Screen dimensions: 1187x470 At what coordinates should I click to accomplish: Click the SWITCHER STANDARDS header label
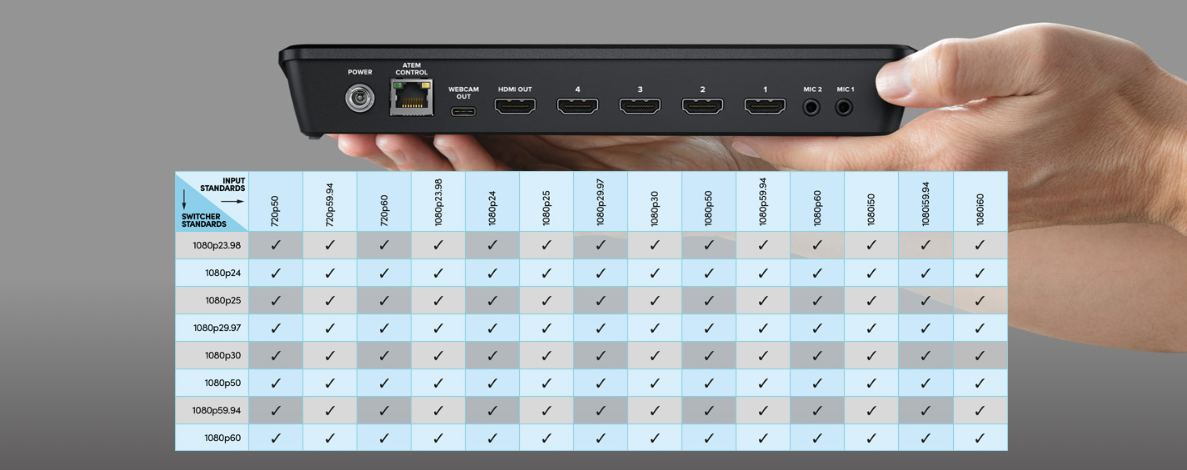click(204, 220)
